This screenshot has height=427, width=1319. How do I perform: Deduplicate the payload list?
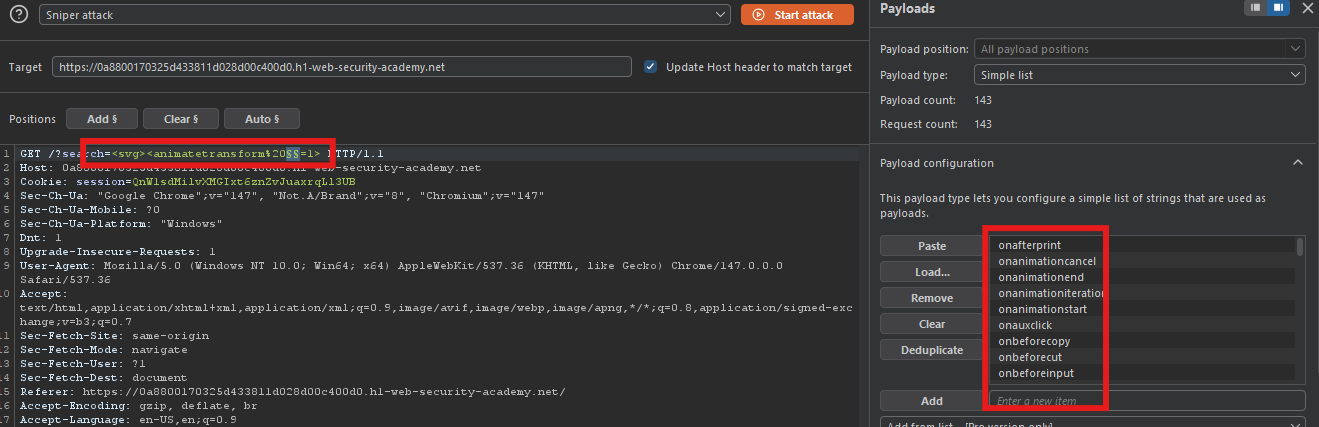pos(931,350)
